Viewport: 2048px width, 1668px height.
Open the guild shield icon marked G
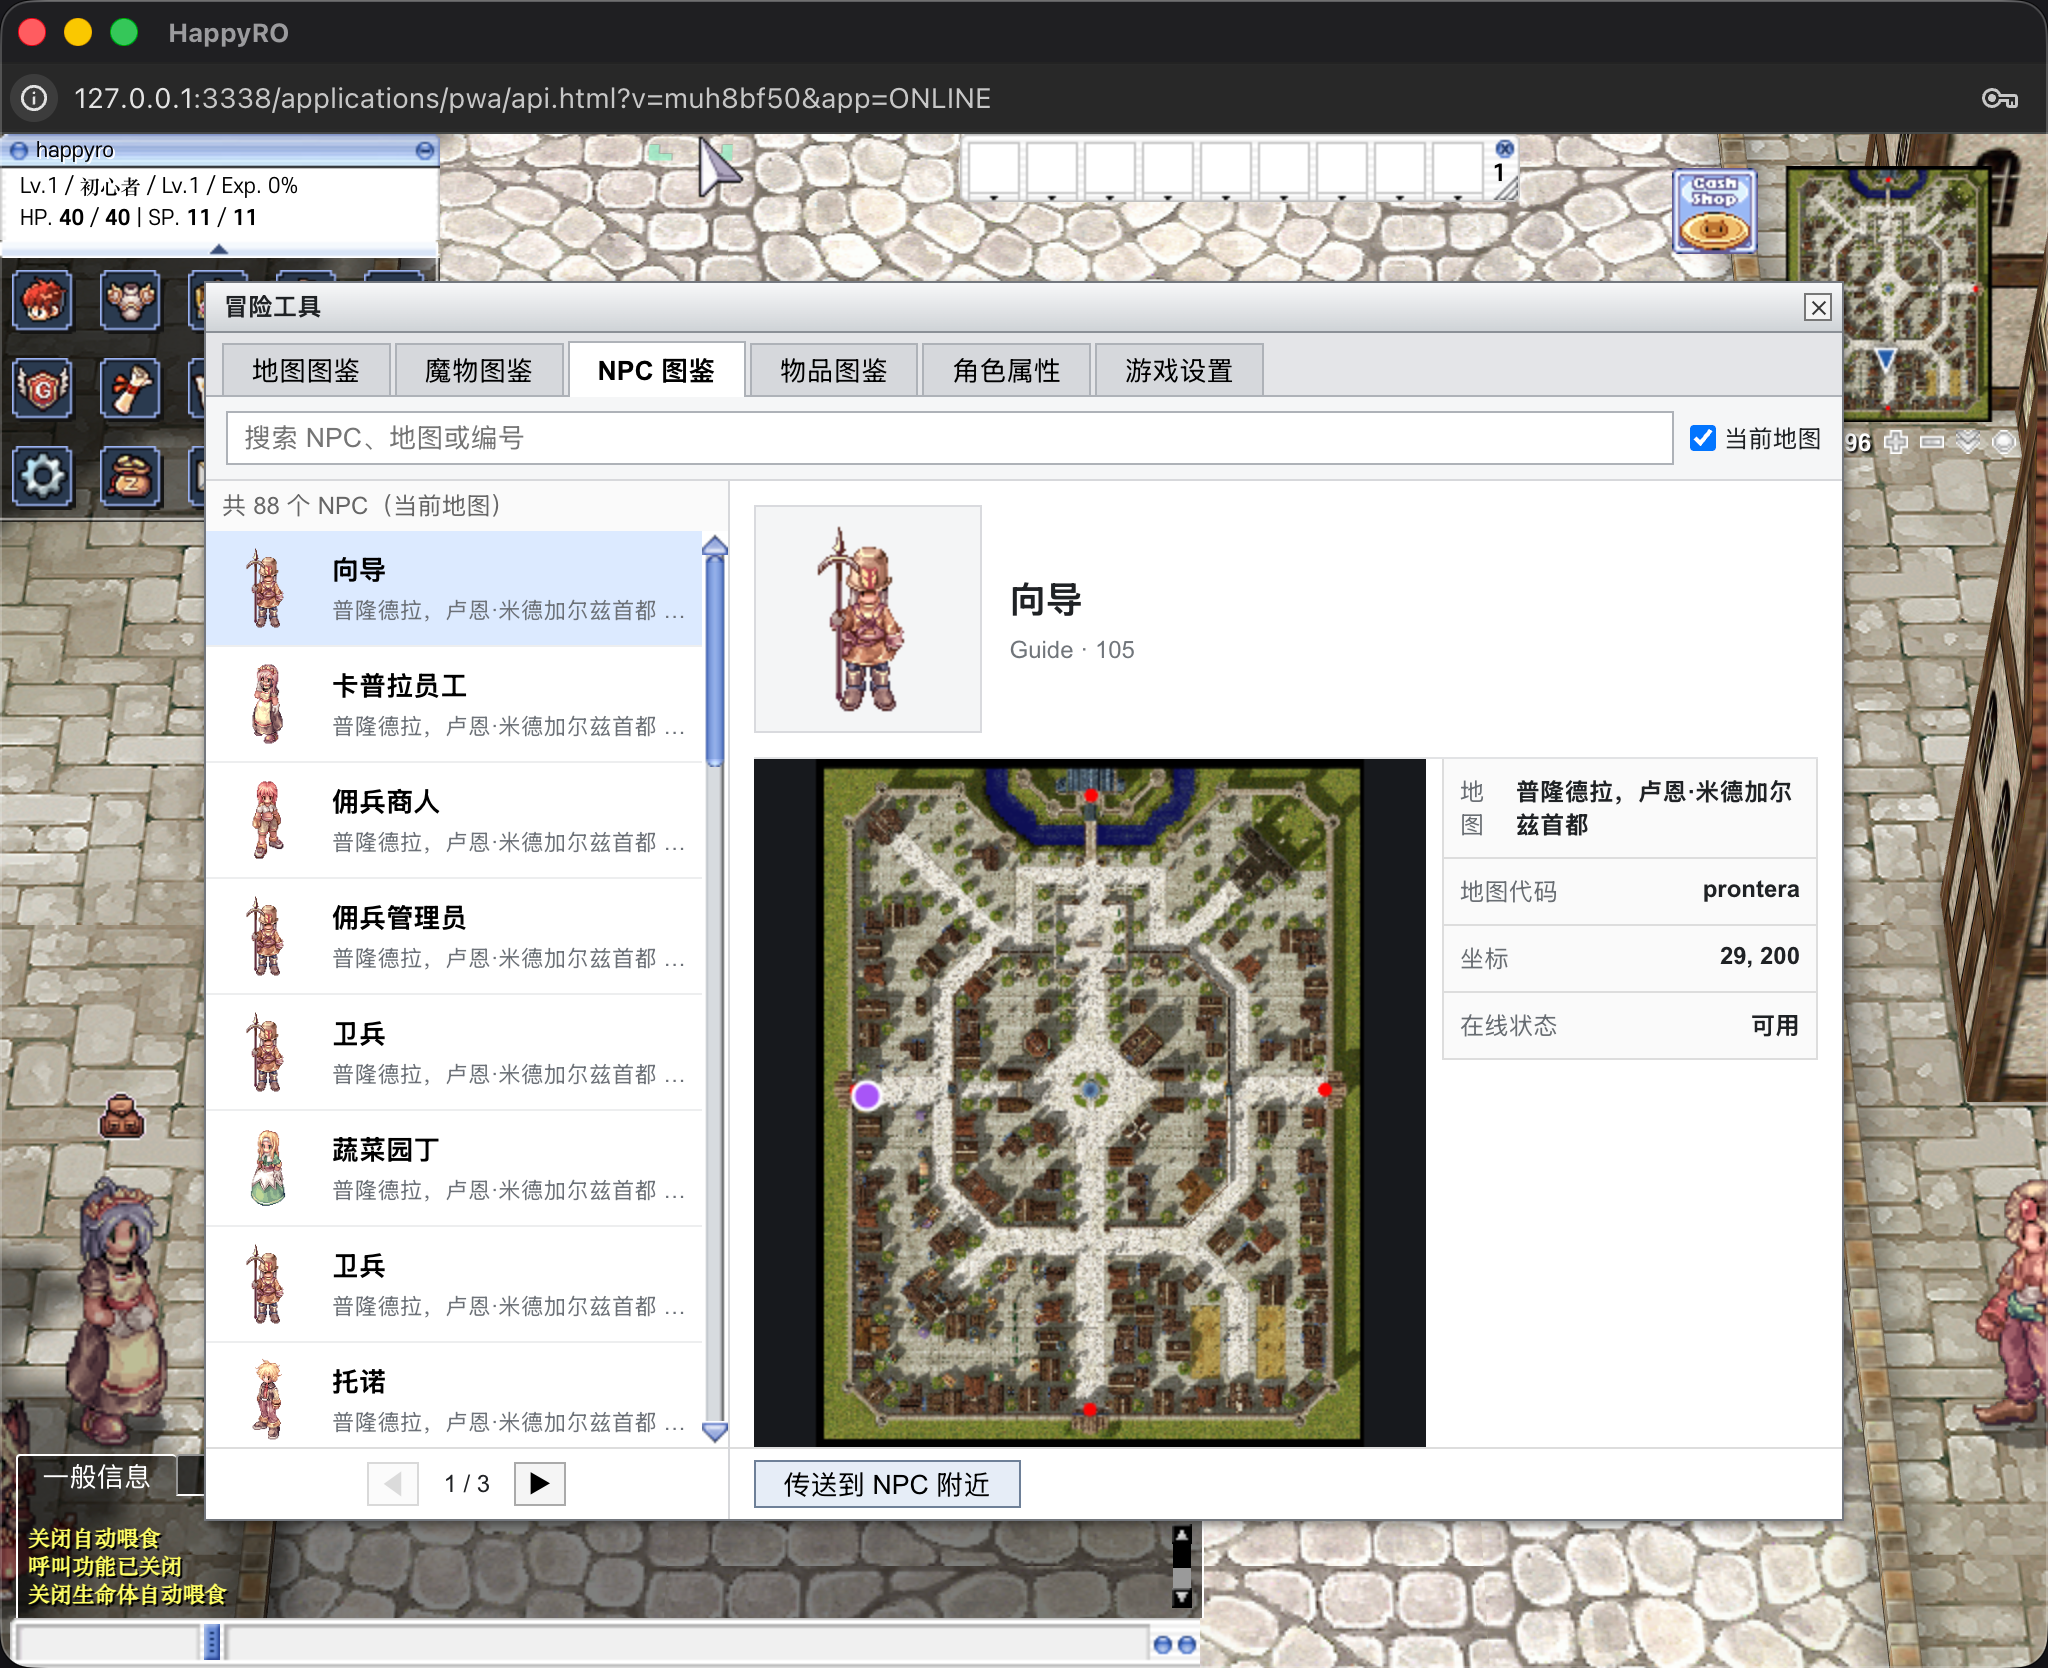(x=42, y=388)
